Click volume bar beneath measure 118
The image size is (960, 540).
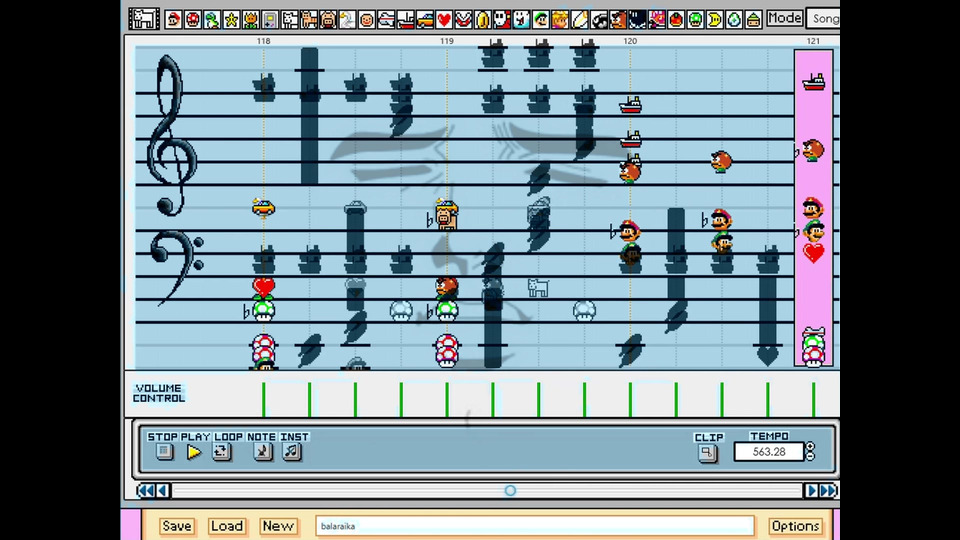click(x=264, y=400)
